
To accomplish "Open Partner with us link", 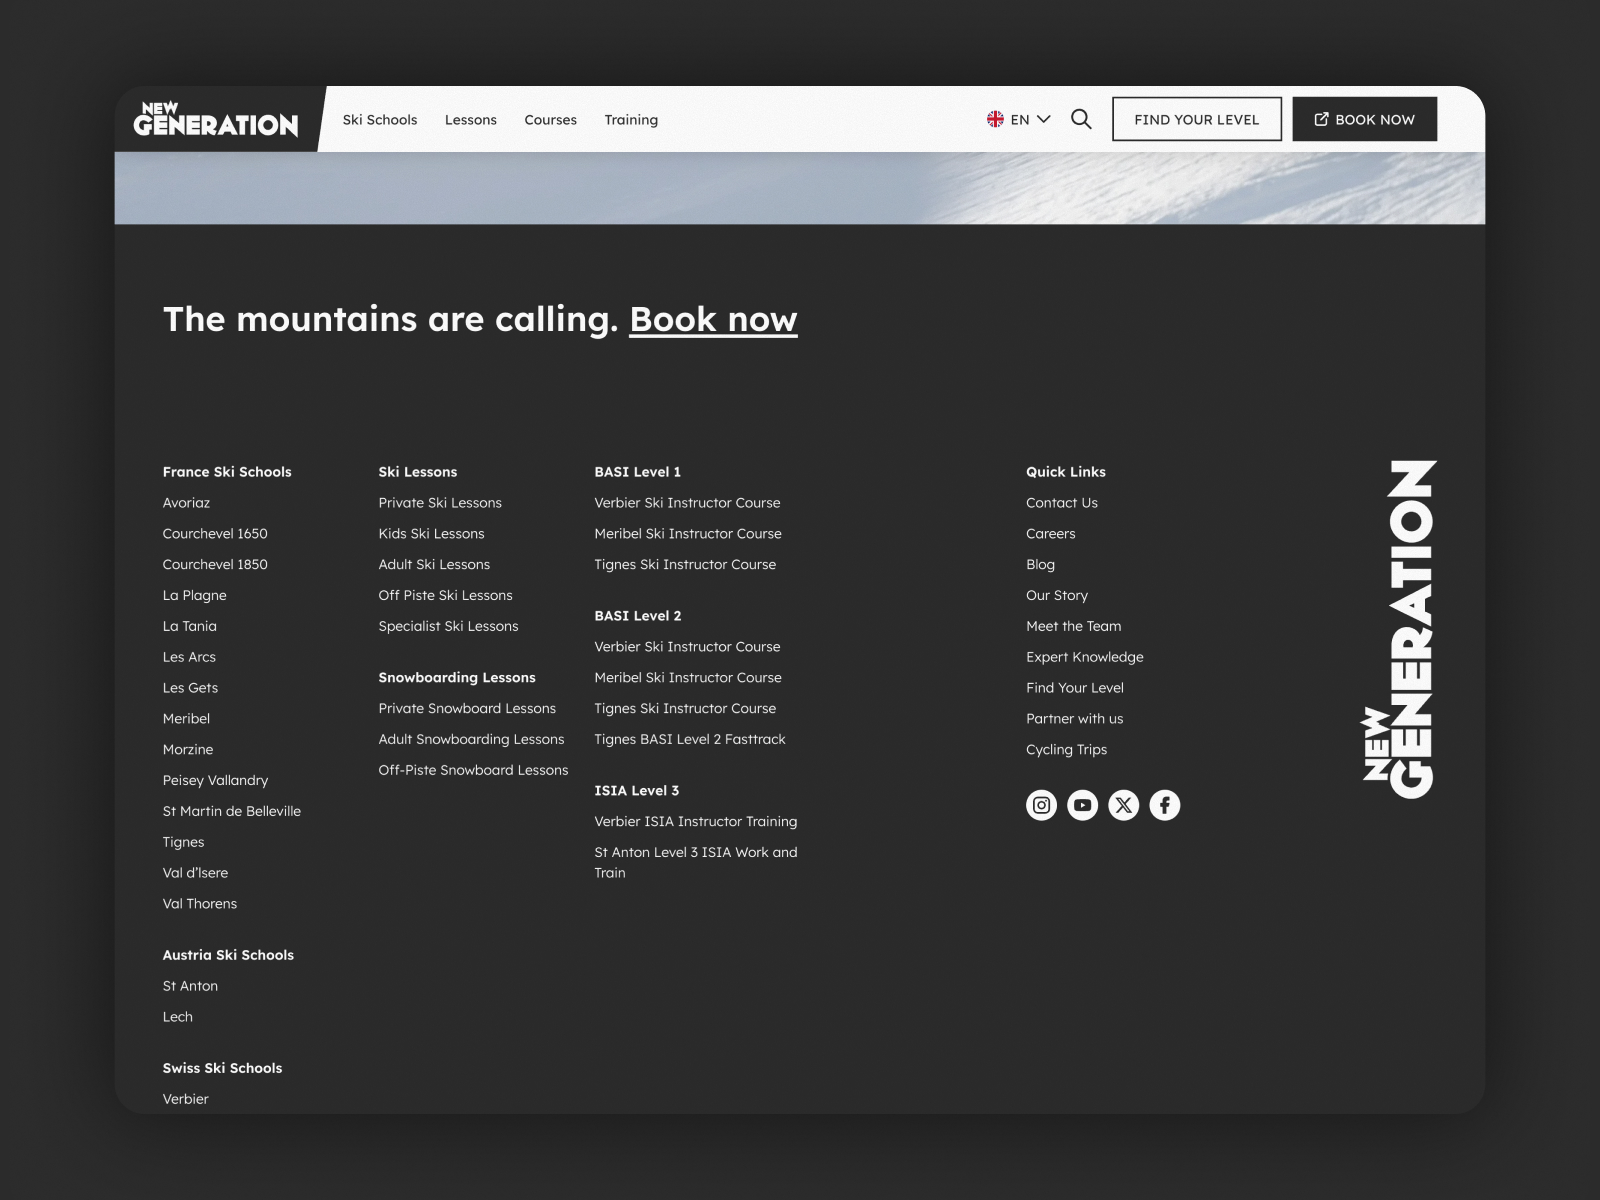I will click(x=1075, y=719).
